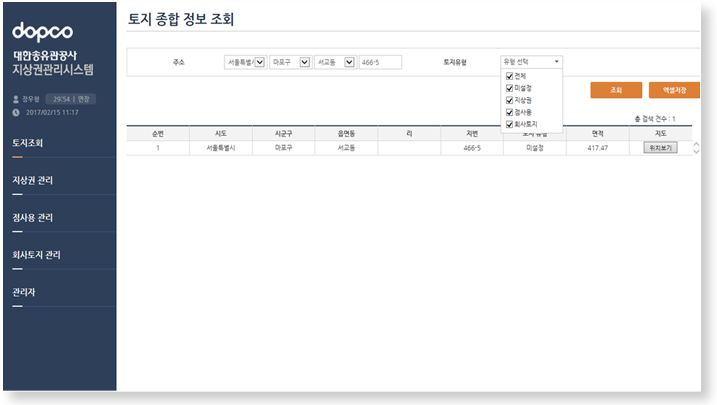
Task: Click the 리 column header
Action: (409, 133)
